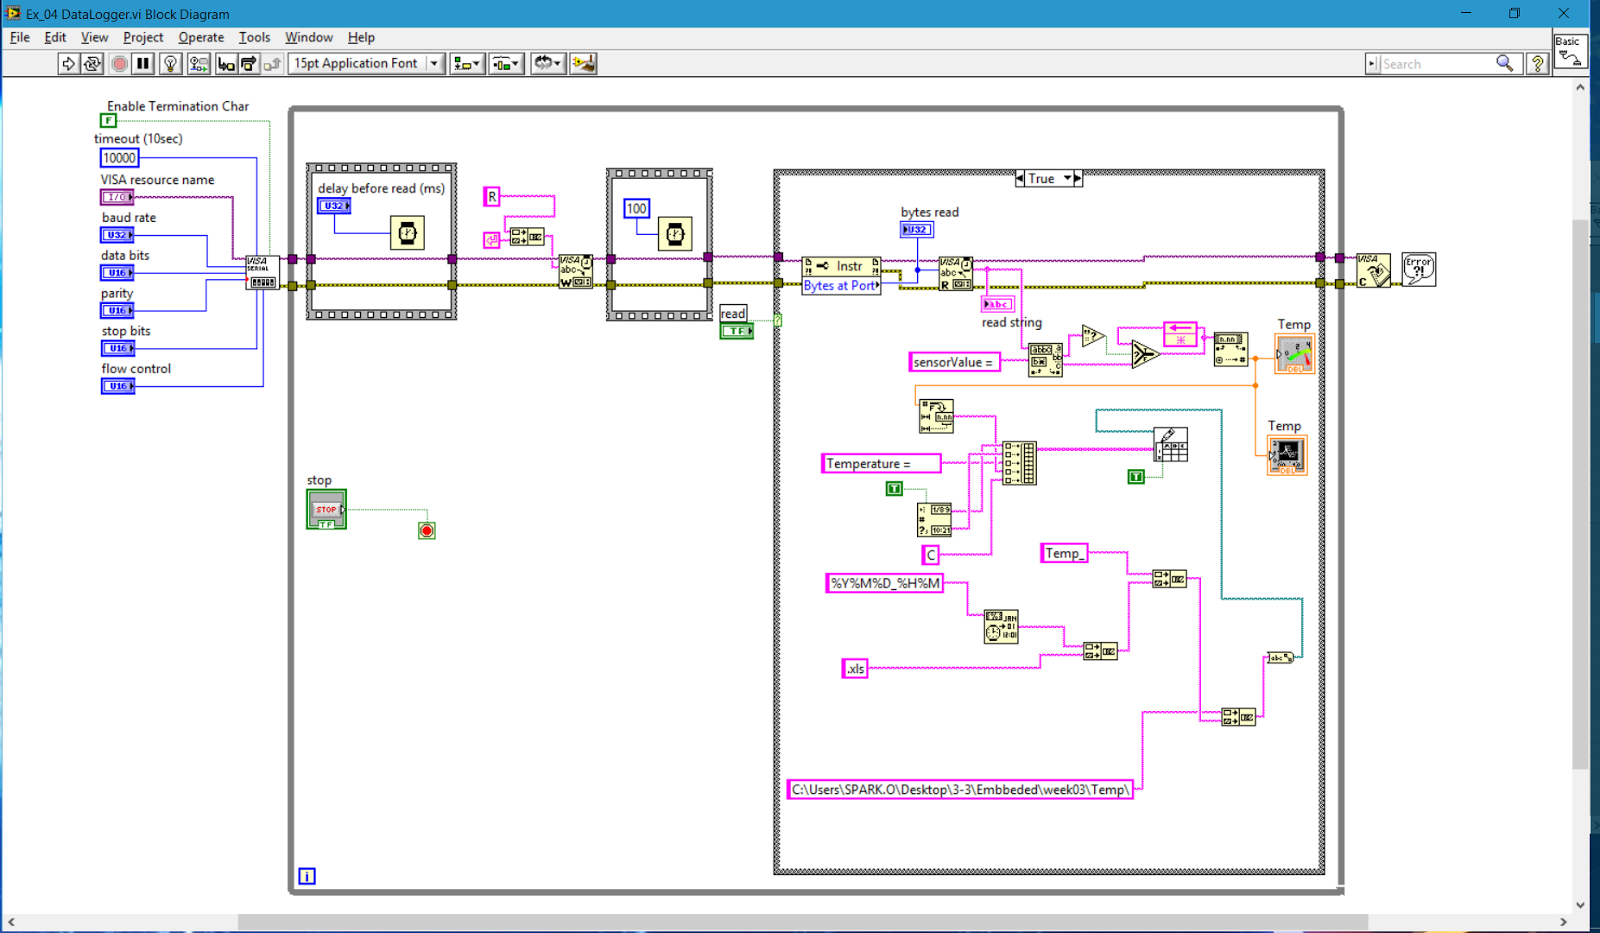This screenshot has height=933, width=1600.
Task: Click the Context Help question mark button
Action: click(x=1538, y=63)
